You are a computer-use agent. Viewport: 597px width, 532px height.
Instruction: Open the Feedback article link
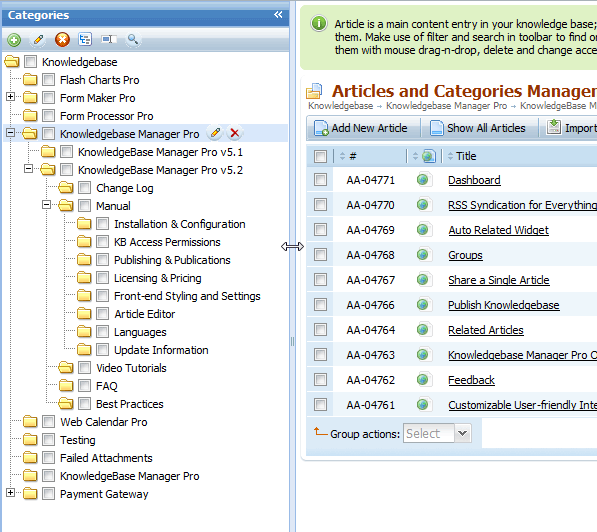[471, 380]
